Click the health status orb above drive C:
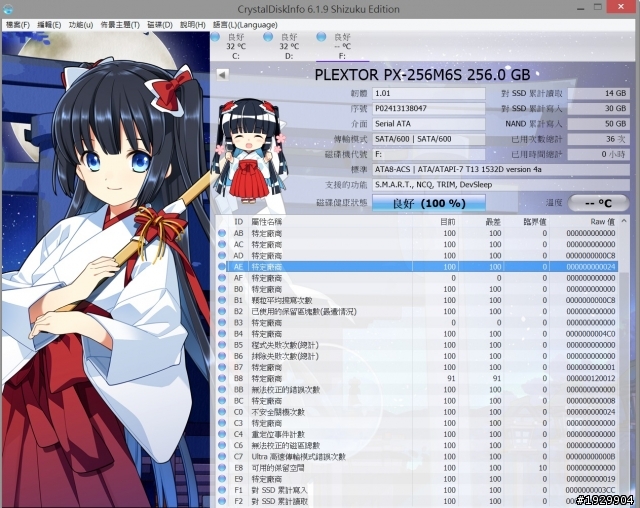 pos(215,37)
